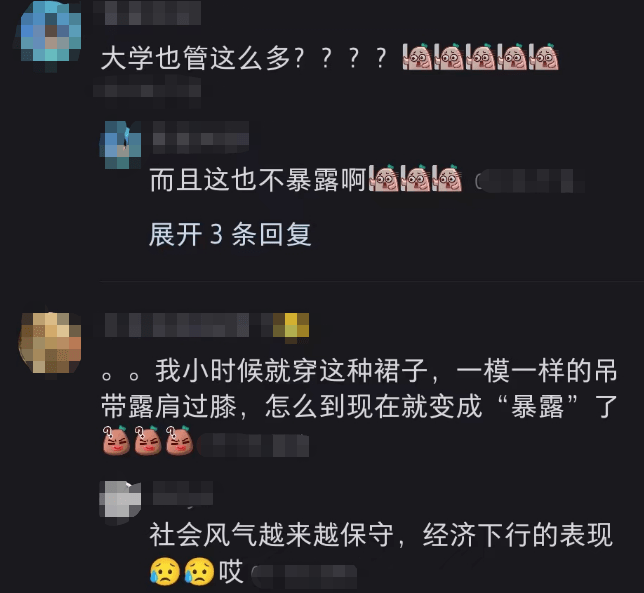Screen dimensions: 644x593
Task: Click the first shocked sticker emoji in top comment
Action: (x=417, y=57)
